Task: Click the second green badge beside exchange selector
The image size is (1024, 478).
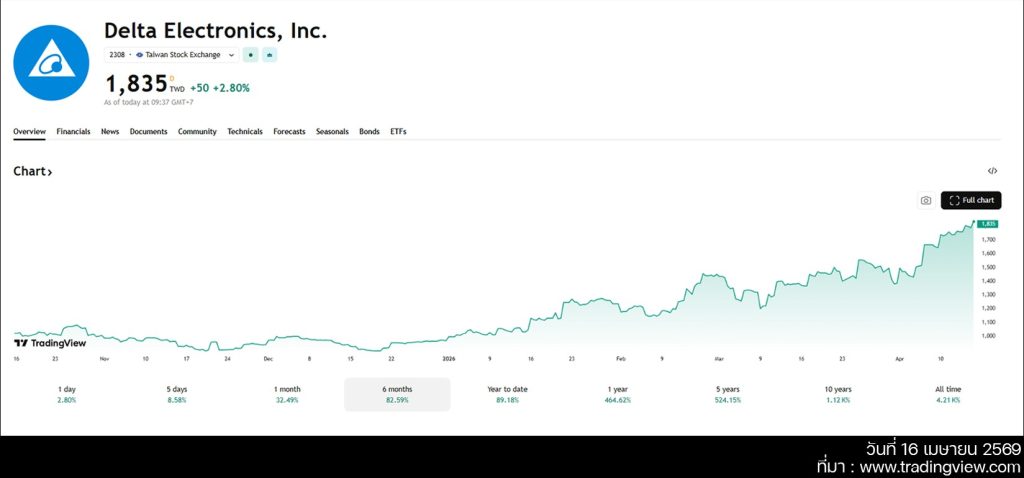Action: click(269, 55)
